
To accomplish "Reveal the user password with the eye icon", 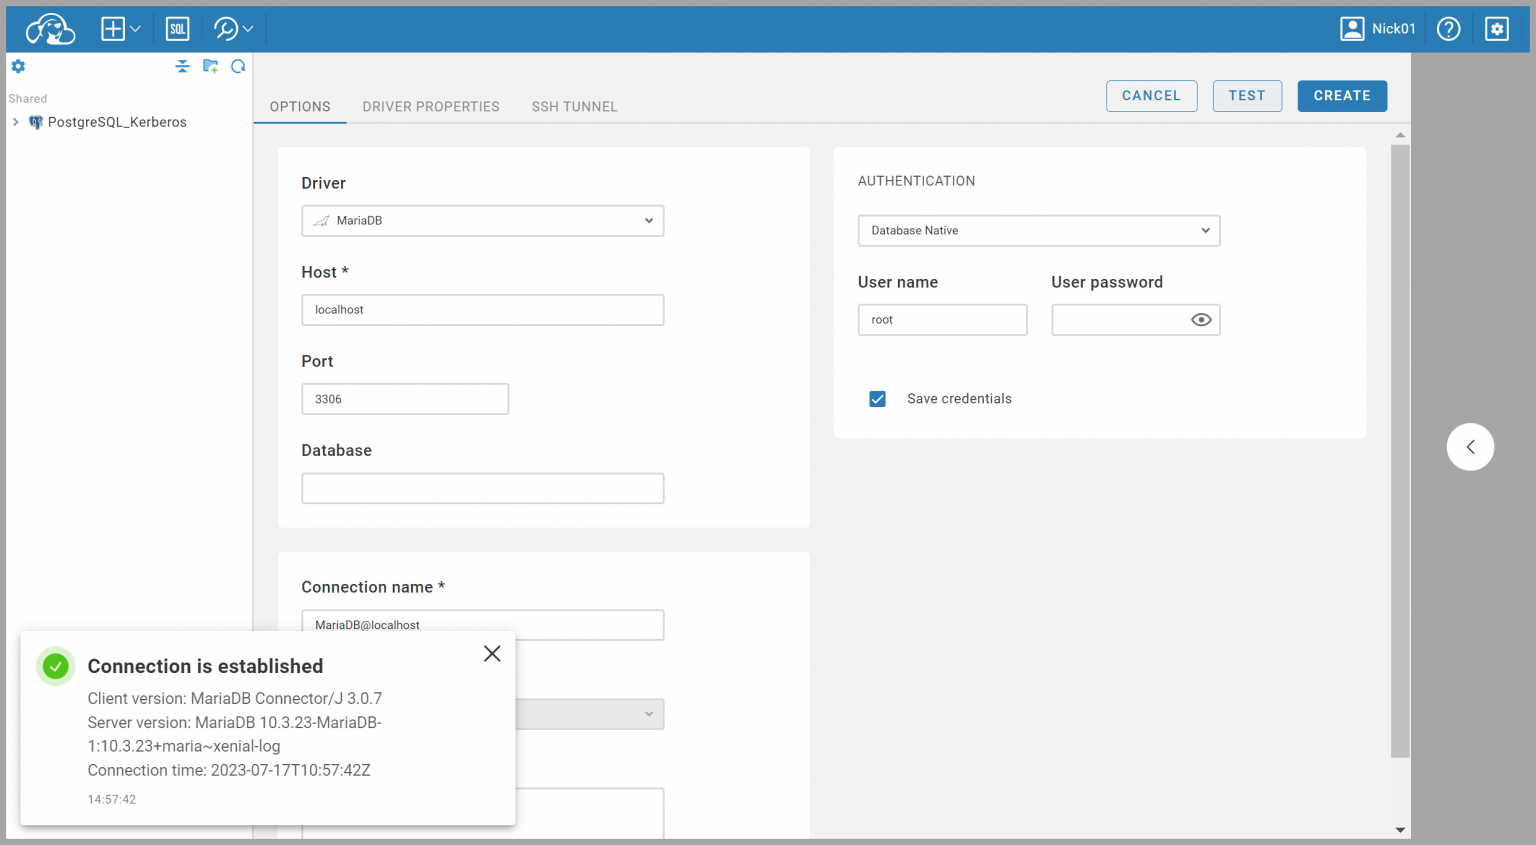I will coord(1203,319).
